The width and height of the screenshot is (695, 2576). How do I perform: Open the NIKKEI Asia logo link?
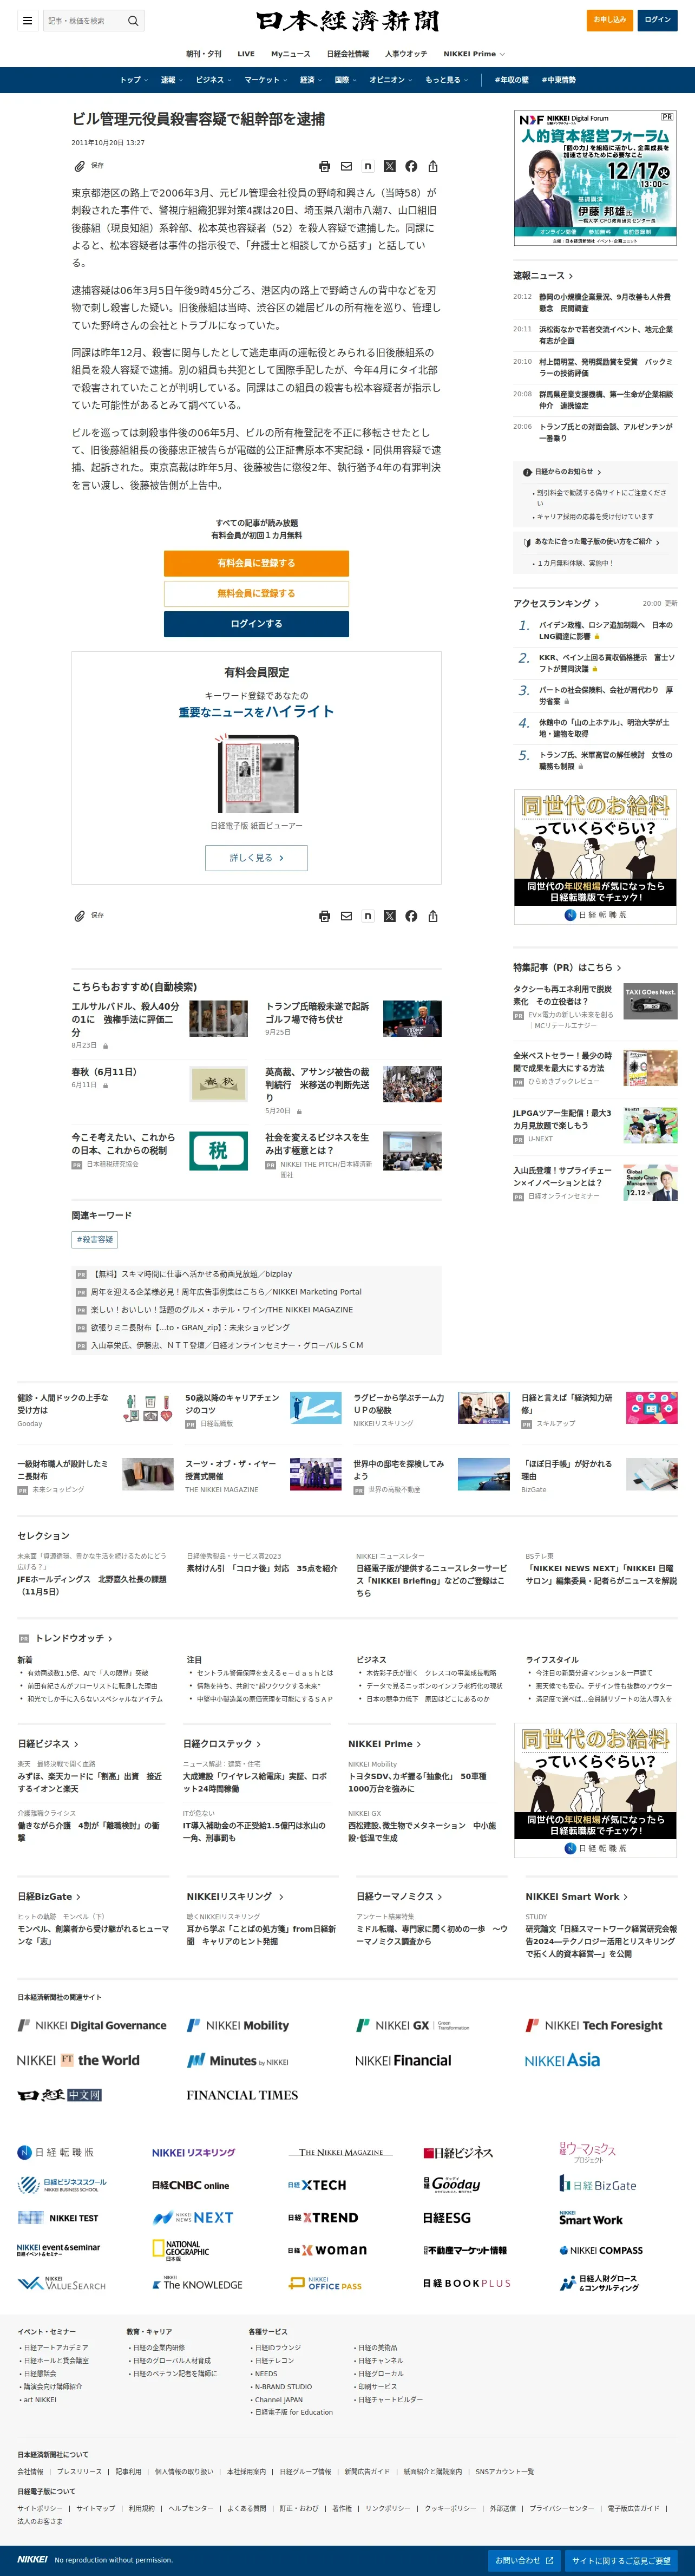click(562, 2060)
